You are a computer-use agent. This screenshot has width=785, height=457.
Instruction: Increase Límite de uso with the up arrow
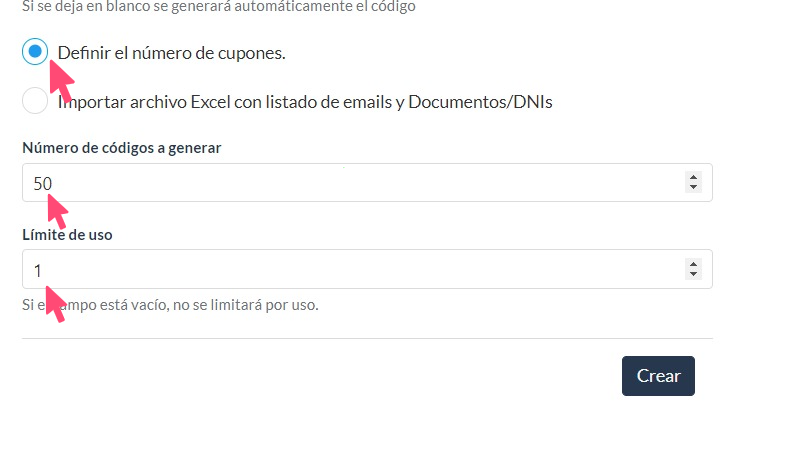[x=693, y=264]
